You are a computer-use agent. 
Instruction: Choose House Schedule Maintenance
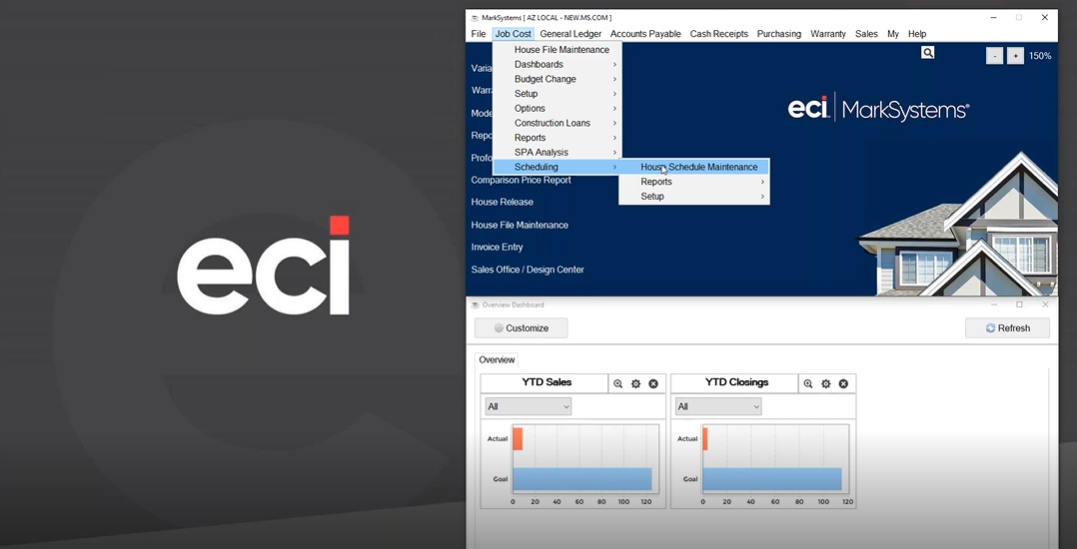click(694, 167)
